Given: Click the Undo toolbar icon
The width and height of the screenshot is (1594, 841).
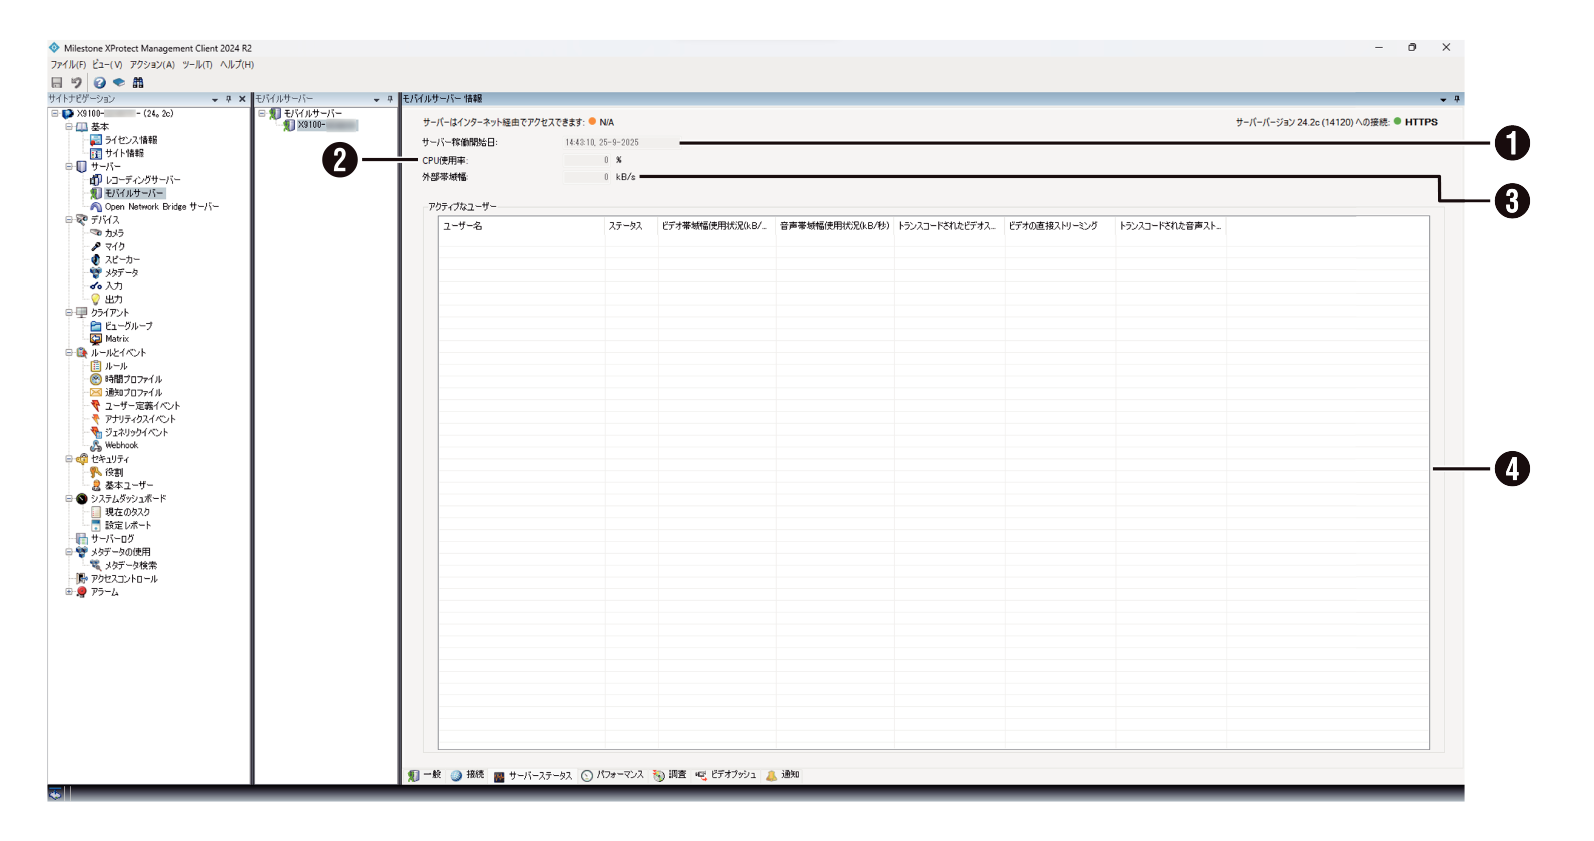Looking at the screenshot, I should pyautogui.click(x=76, y=83).
